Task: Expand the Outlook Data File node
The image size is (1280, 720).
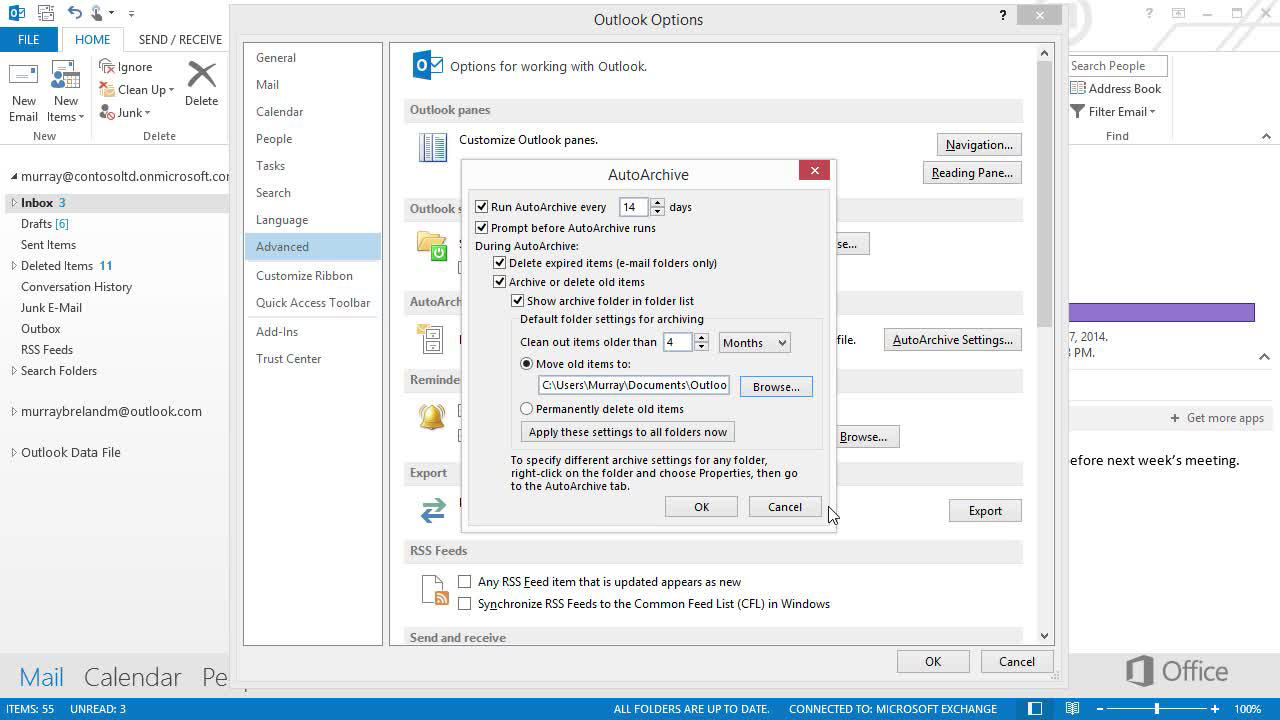Action: point(14,452)
